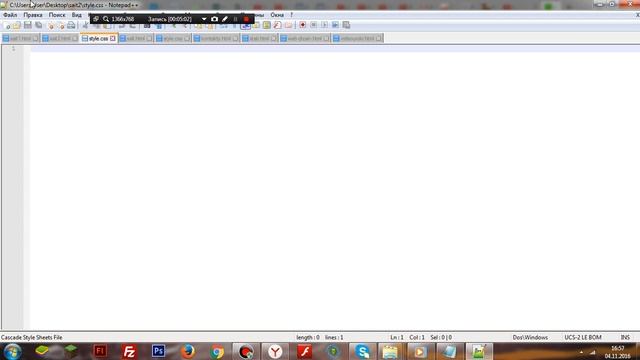The height and width of the screenshot is (360, 640).
Task: Select the active style.css tab
Action: pyautogui.click(x=98, y=38)
